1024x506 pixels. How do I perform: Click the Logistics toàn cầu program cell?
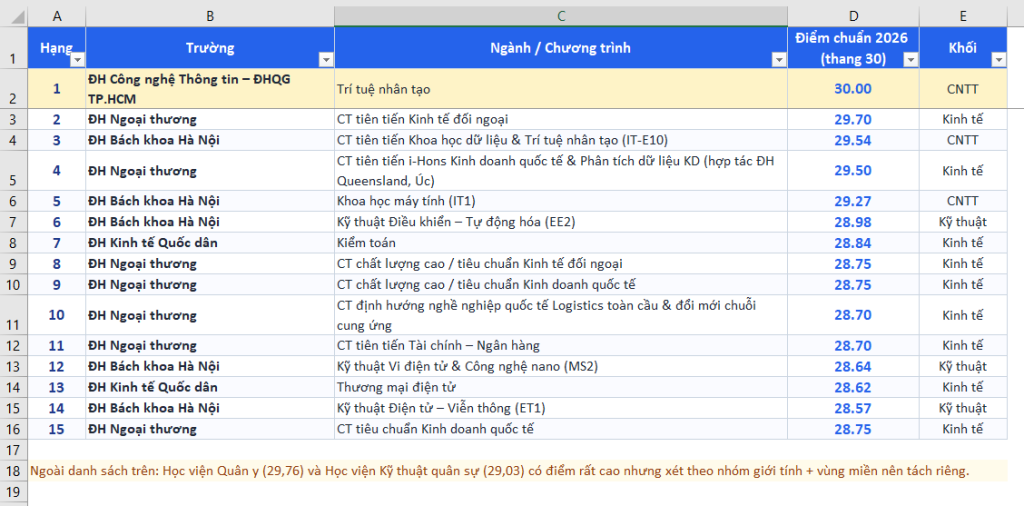(x=561, y=315)
